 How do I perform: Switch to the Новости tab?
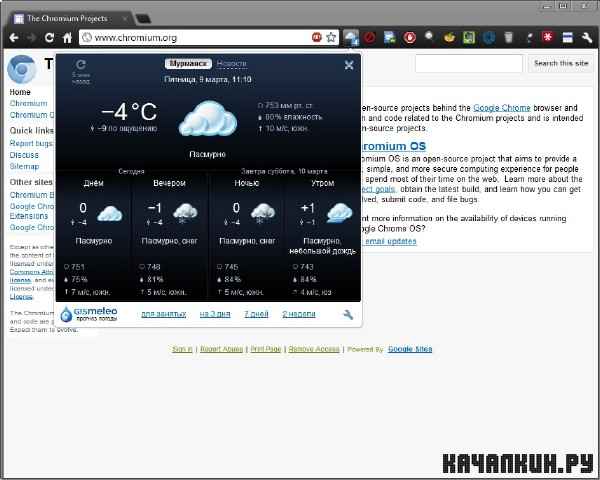click(x=232, y=64)
